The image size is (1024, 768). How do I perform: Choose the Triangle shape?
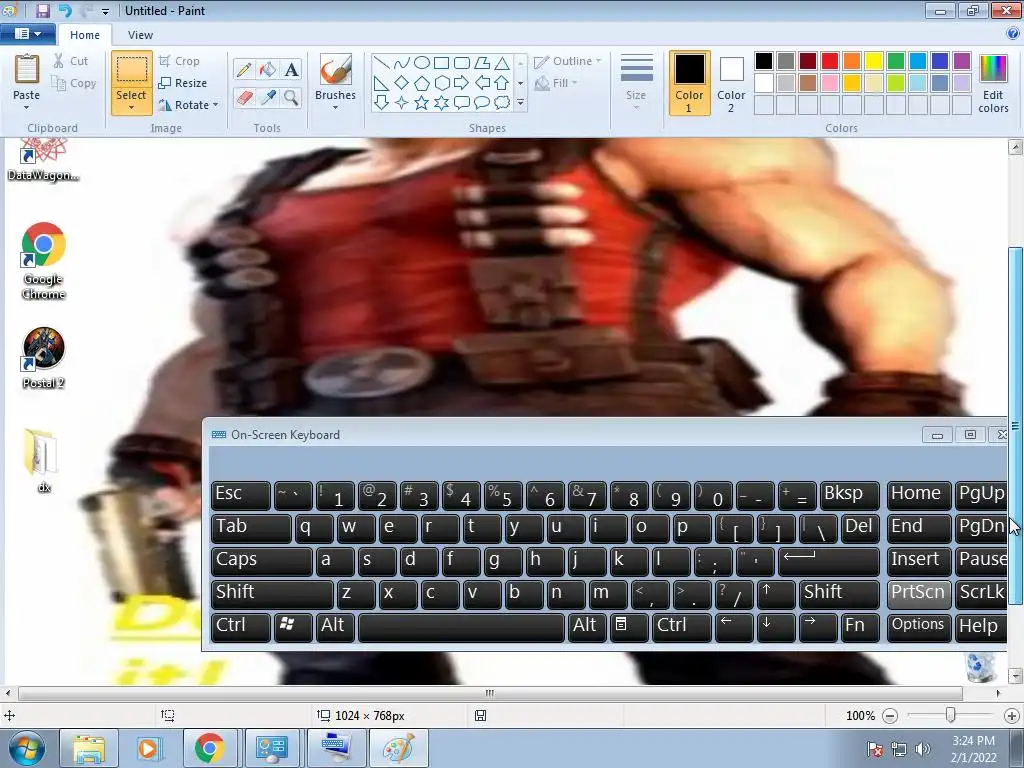point(502,63)
